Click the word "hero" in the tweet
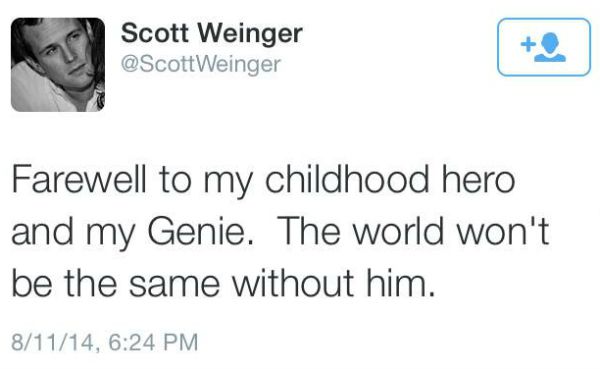The width and height of the screenshot is (600, 369). point(478,180)
